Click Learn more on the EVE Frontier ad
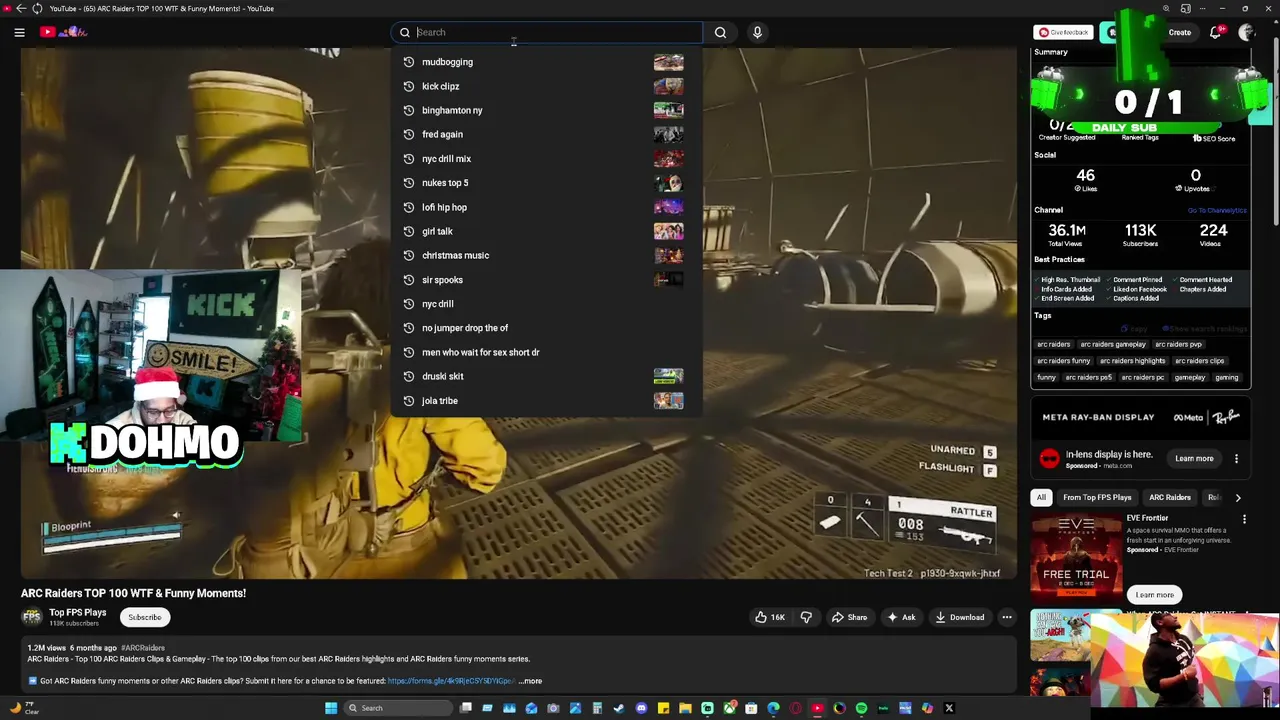 1154,595
